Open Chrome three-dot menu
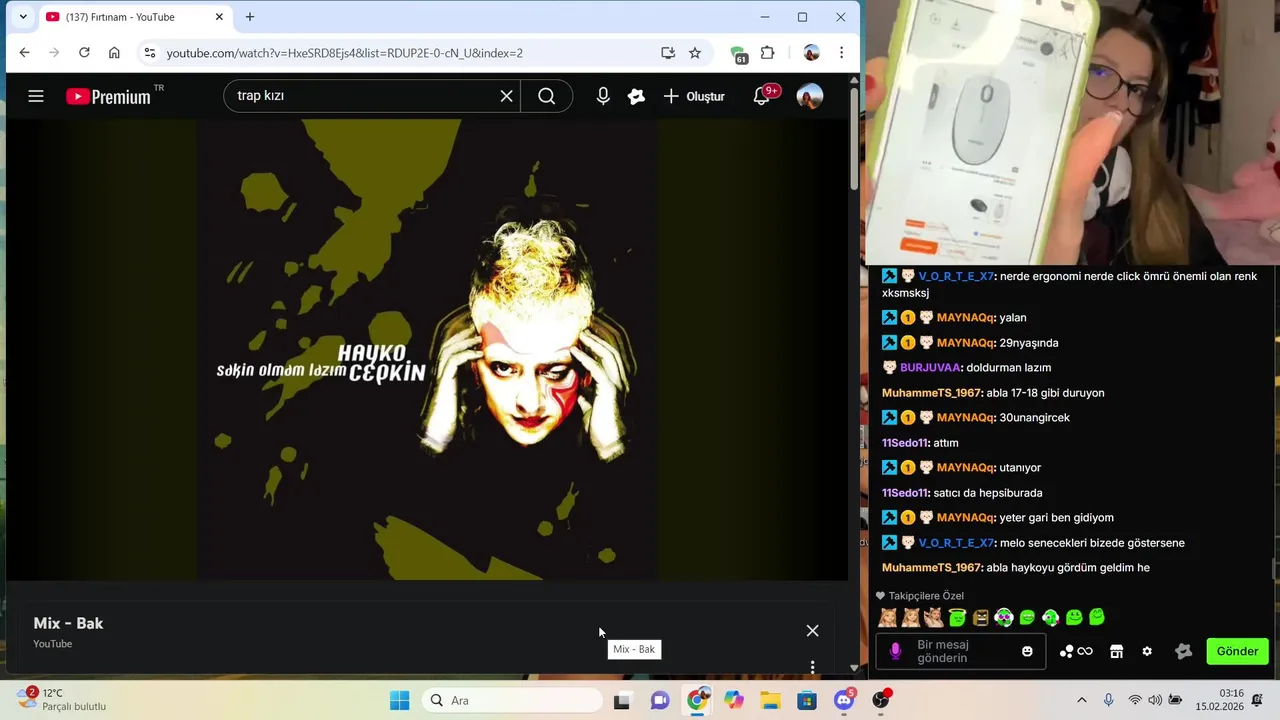 tap(841, 53)
